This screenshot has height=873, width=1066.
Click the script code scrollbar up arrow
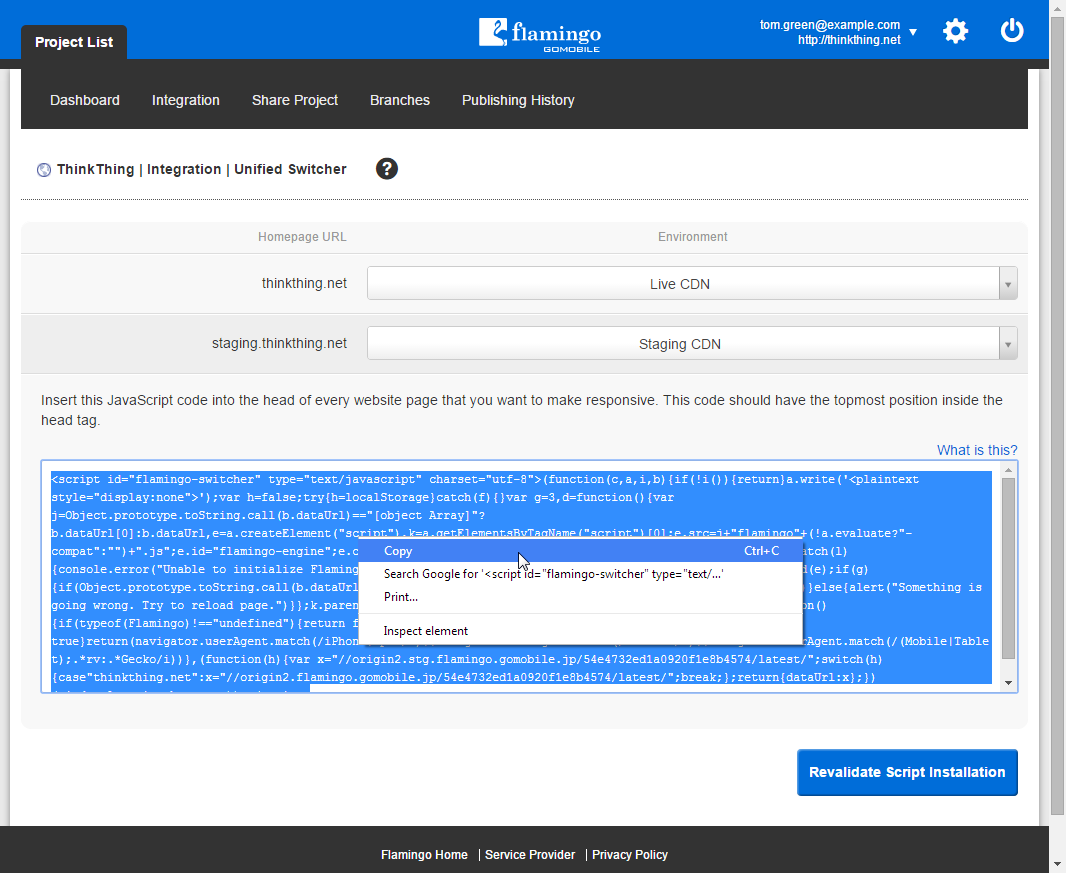pyautogui.click(x=1008, y=470)
